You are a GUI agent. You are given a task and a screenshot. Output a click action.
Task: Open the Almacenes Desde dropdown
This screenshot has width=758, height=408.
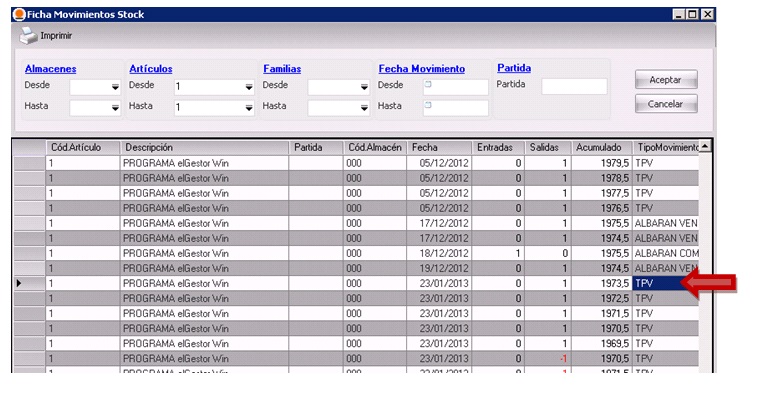click(115, 88)
